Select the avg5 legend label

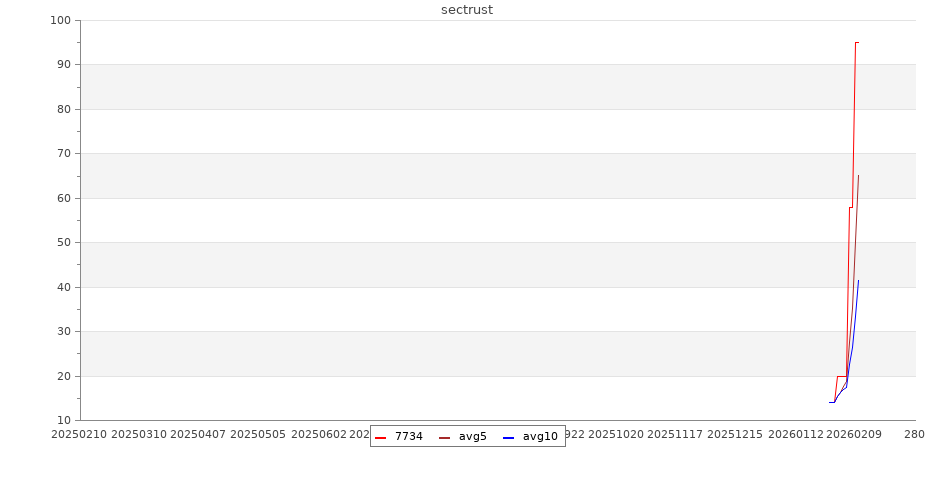pos(472,437)
